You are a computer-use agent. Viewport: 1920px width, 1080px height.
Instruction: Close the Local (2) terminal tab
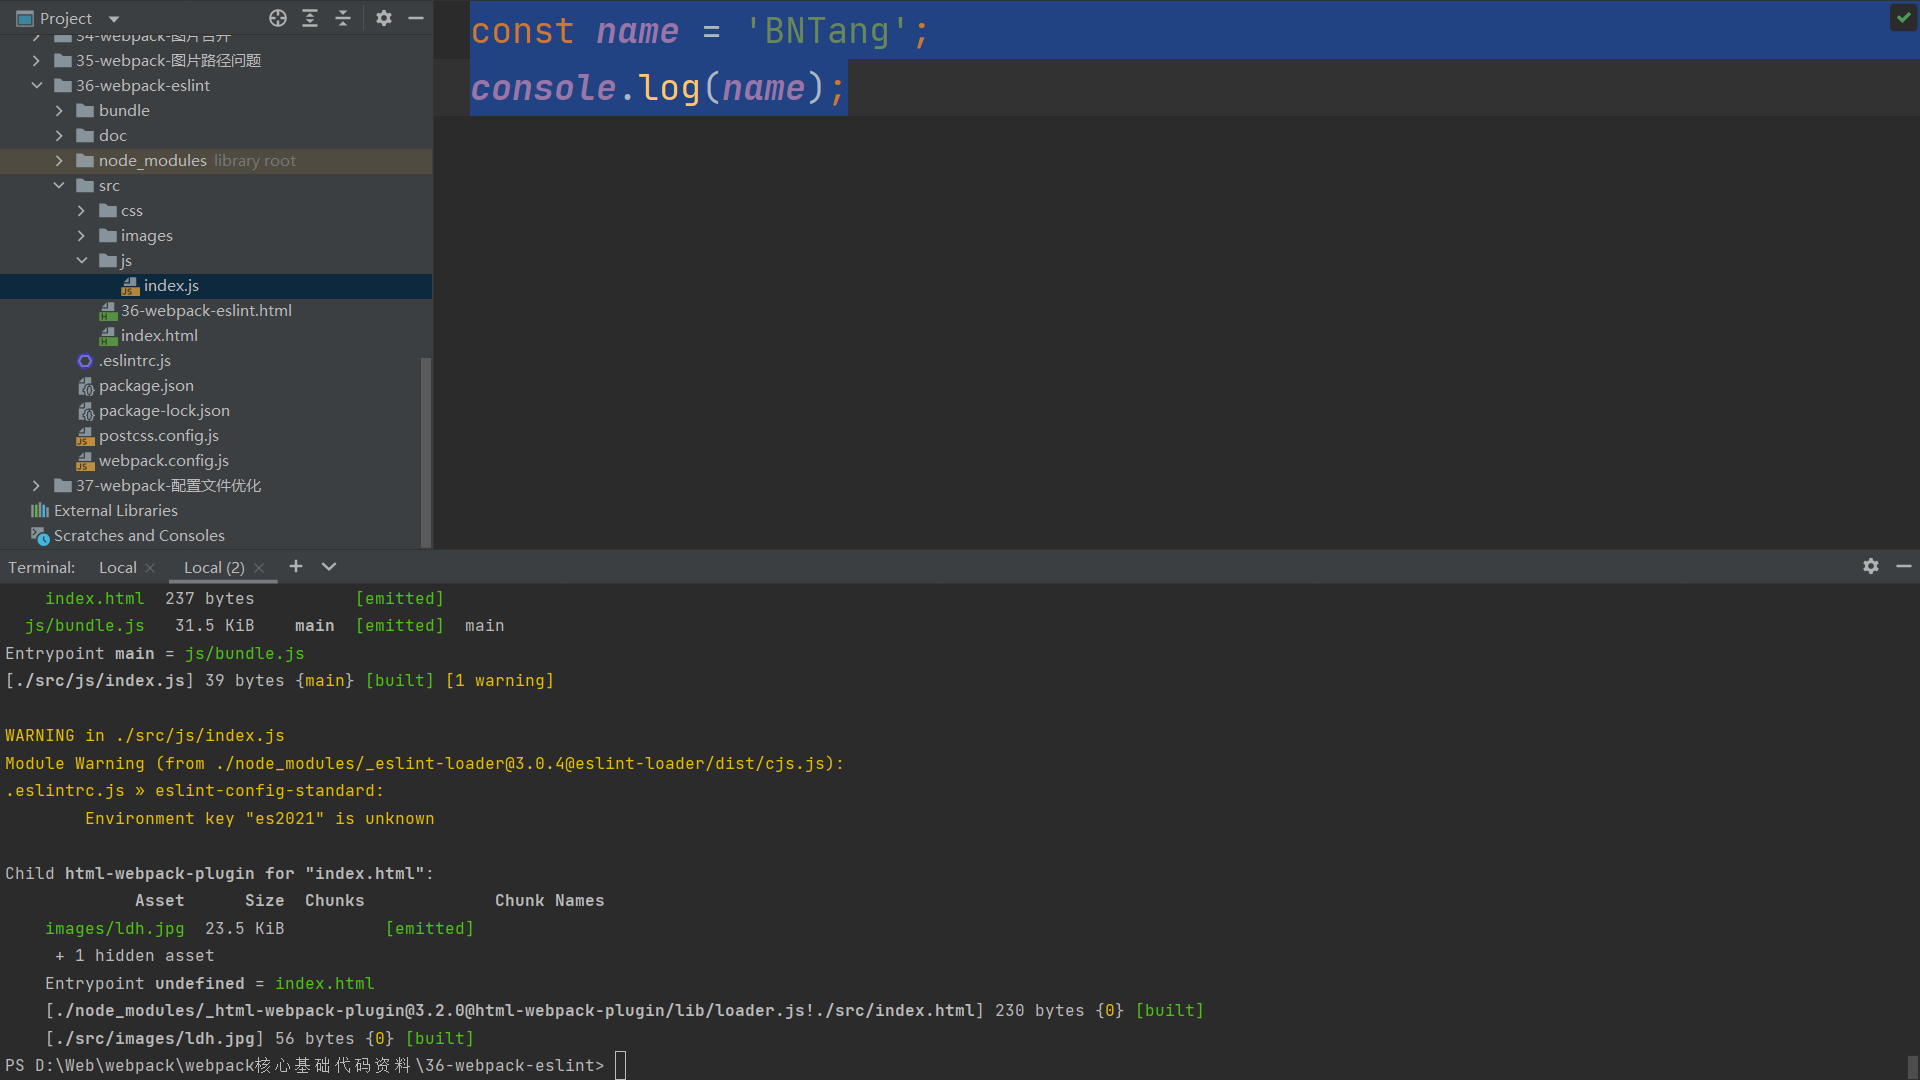tap(259, 568)
